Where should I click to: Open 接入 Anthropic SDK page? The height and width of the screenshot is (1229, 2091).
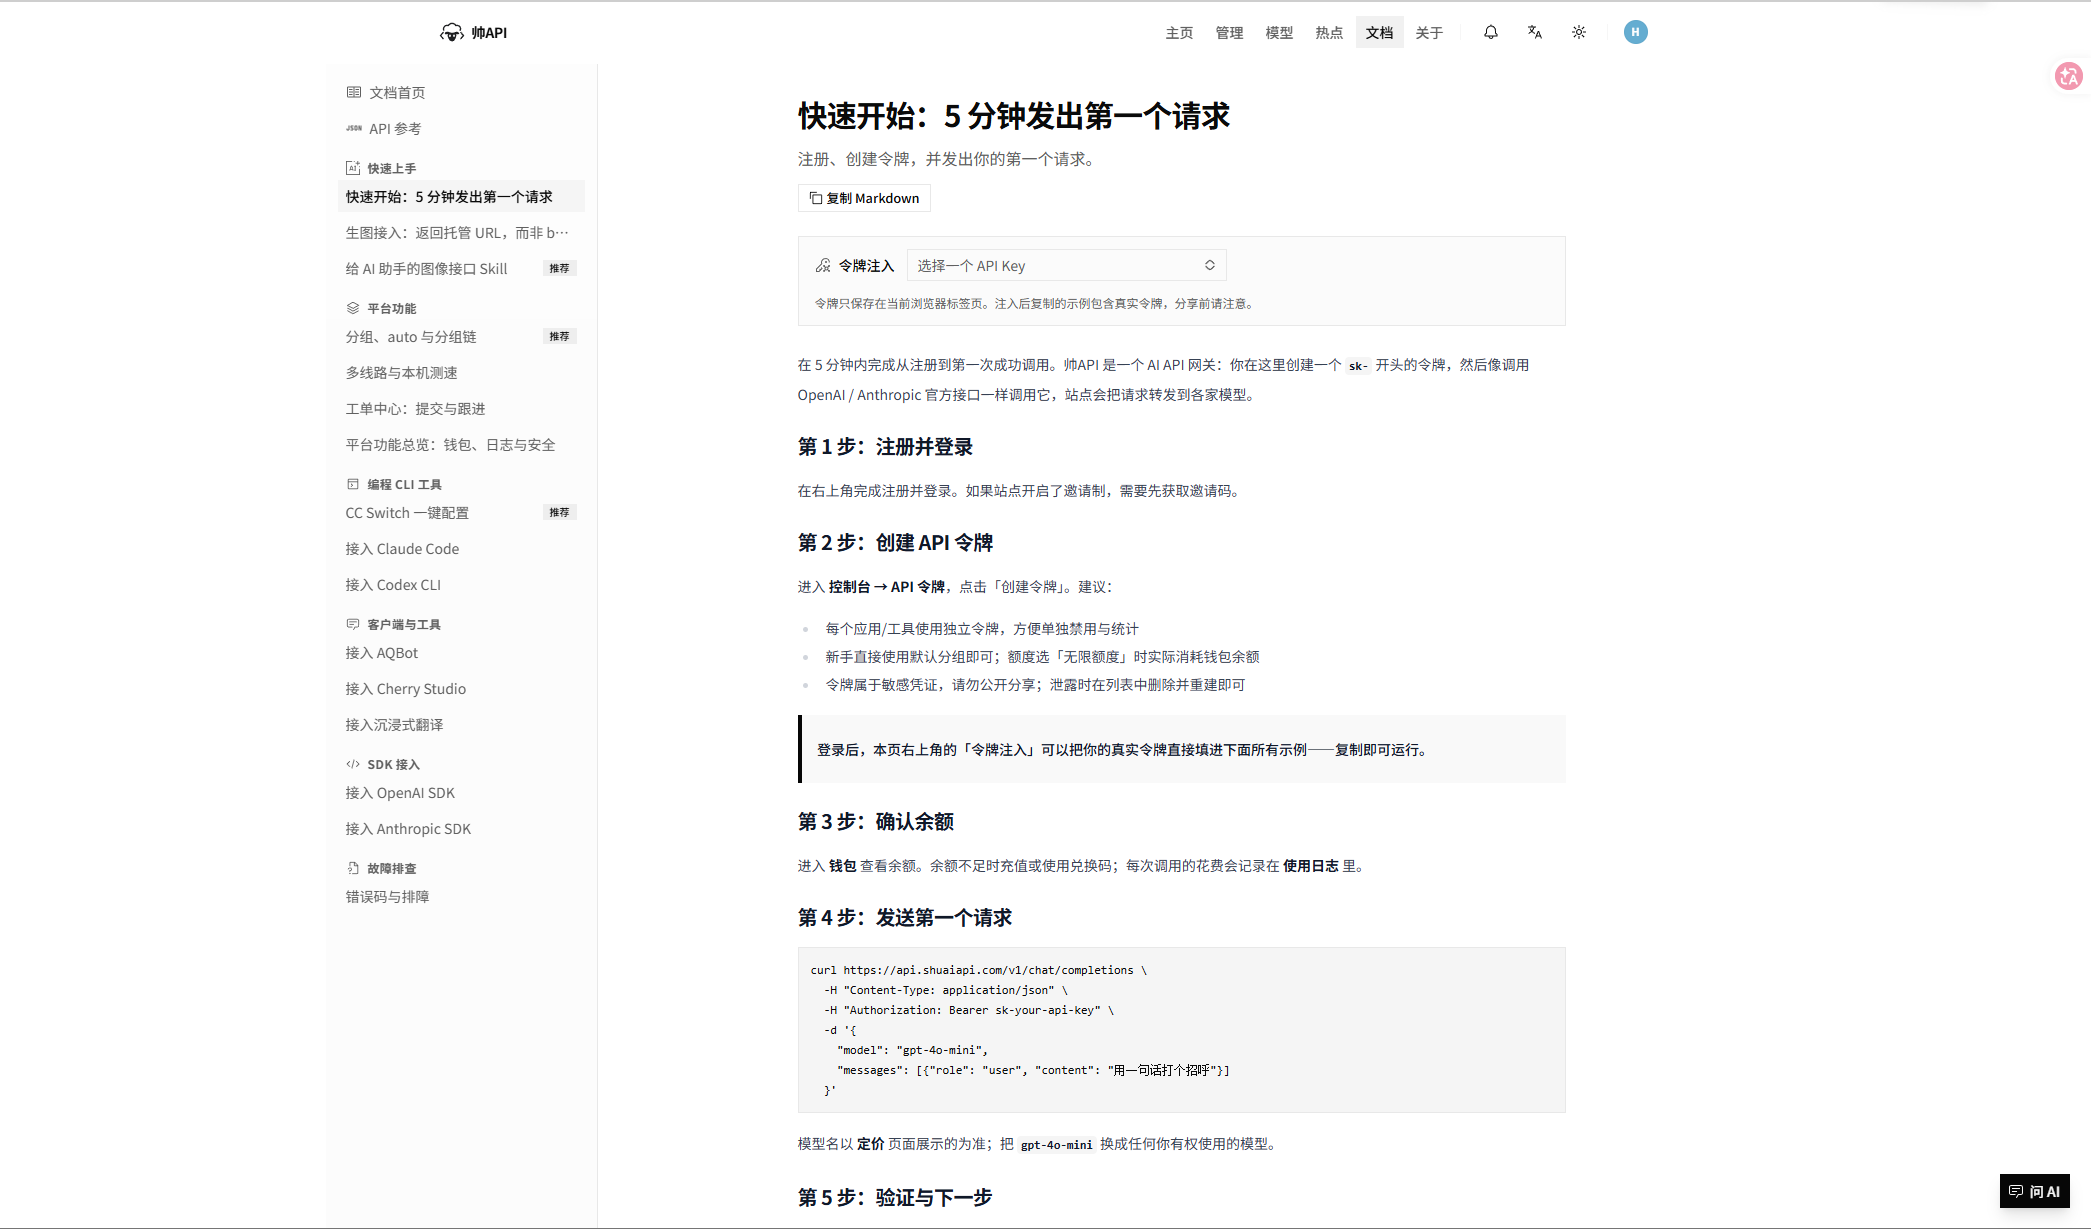coord(461,828)
